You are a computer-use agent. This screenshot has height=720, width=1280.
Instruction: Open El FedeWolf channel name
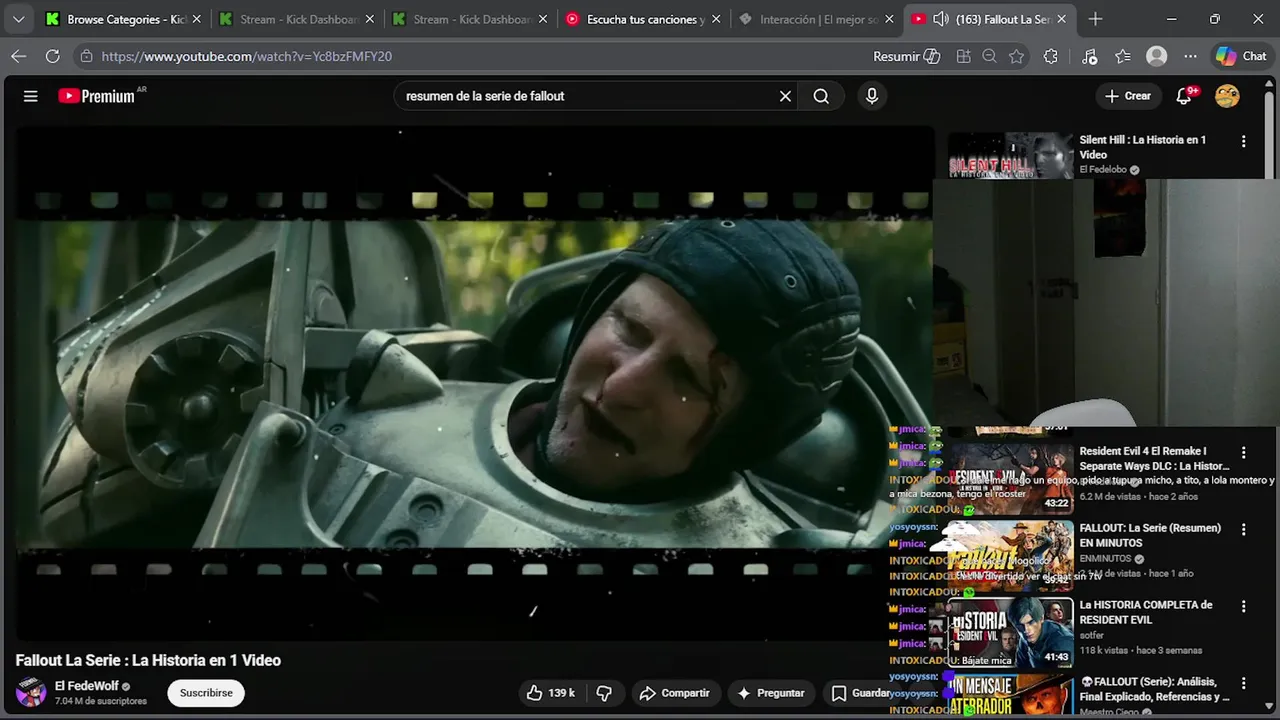tap(86, 686)
